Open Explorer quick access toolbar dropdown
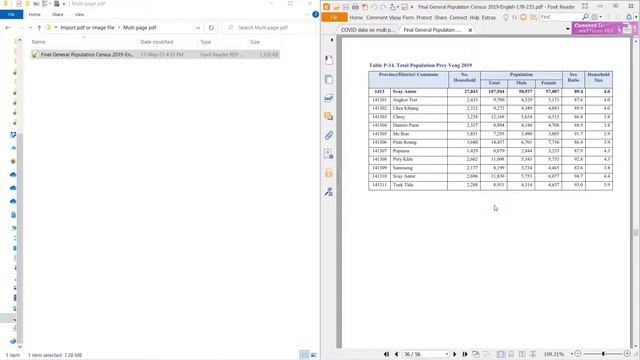Image resolution: width=640 pixels, height=360 pixels. coord(64,4)
